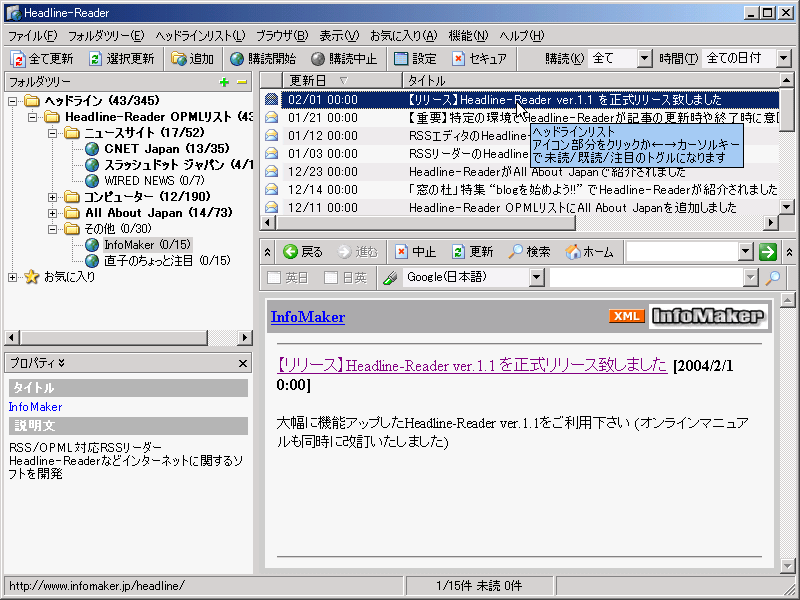This screenshot has width=800, height=600.
Task: Toggle read icon of 01/21 headline
Action: 271,118
